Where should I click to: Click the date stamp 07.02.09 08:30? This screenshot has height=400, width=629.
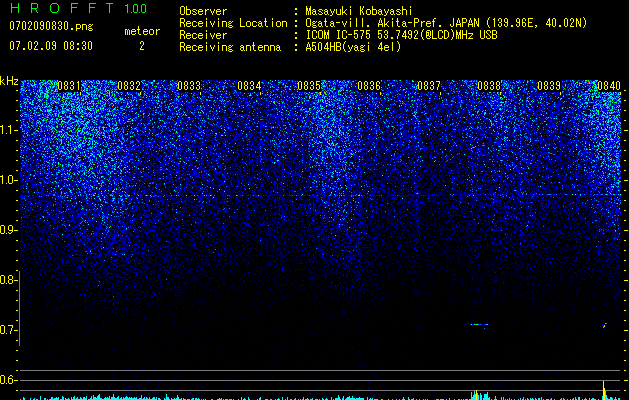(x=51, y=46)
